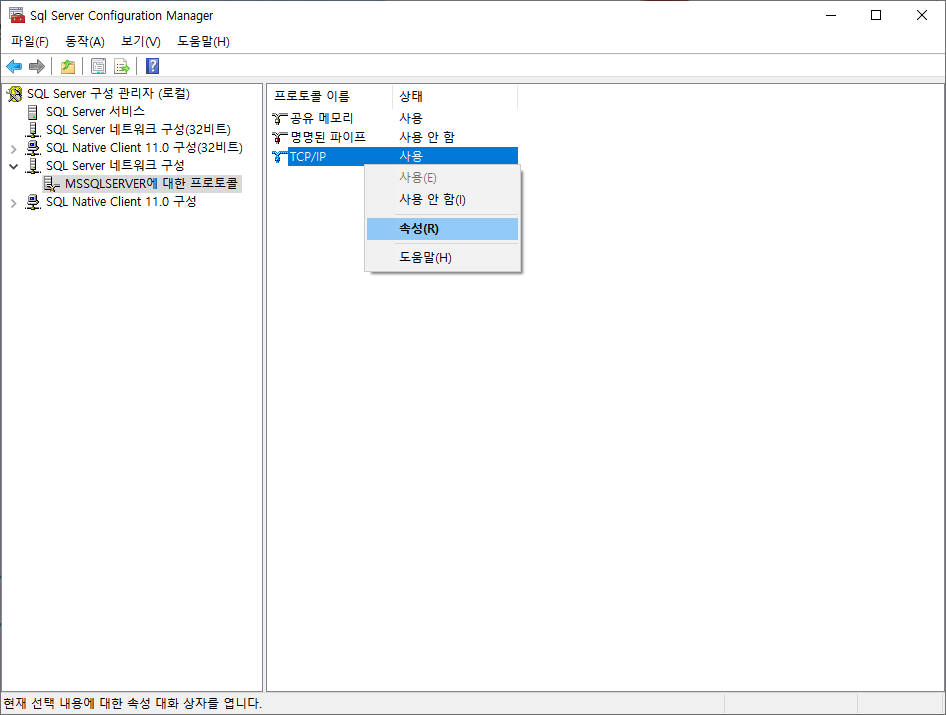
Task: Select the TCP/IP row name
Action: pyautogui.click(x=308, y=156)
